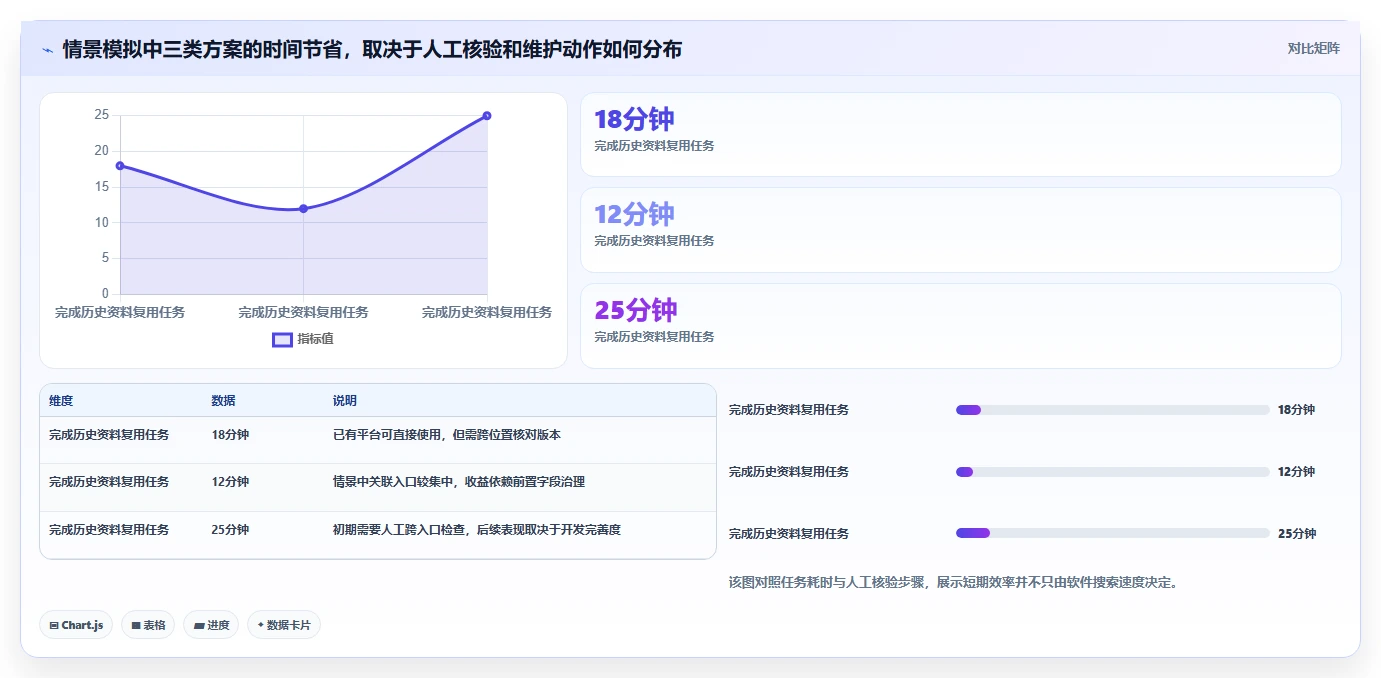
Task: Click the chart data point at value 12
Action: point(303,208)
